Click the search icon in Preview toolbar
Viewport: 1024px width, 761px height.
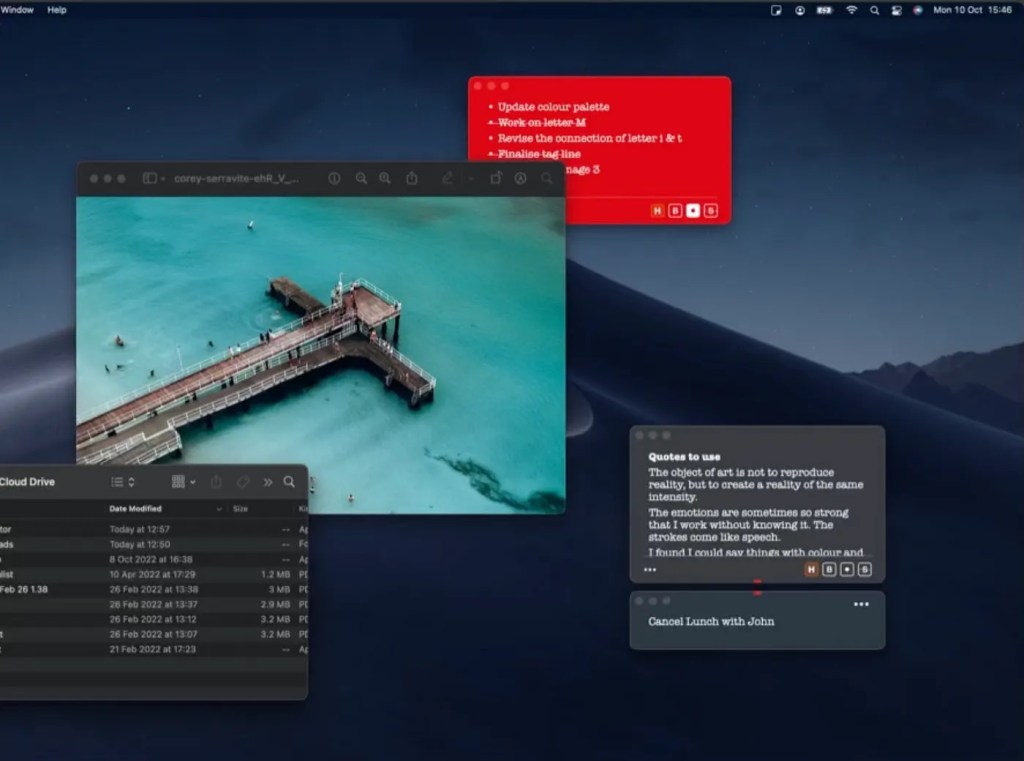pyautogui.click(x=547, y=178)
